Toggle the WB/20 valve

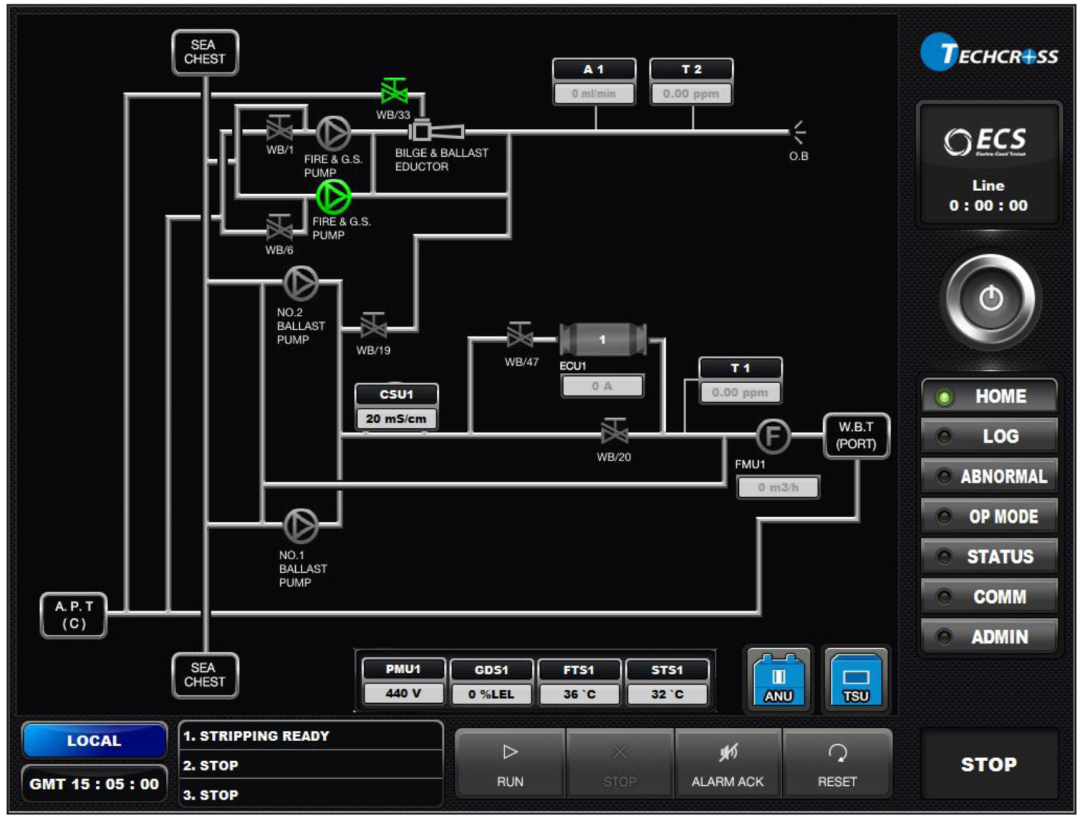point(614,433)
